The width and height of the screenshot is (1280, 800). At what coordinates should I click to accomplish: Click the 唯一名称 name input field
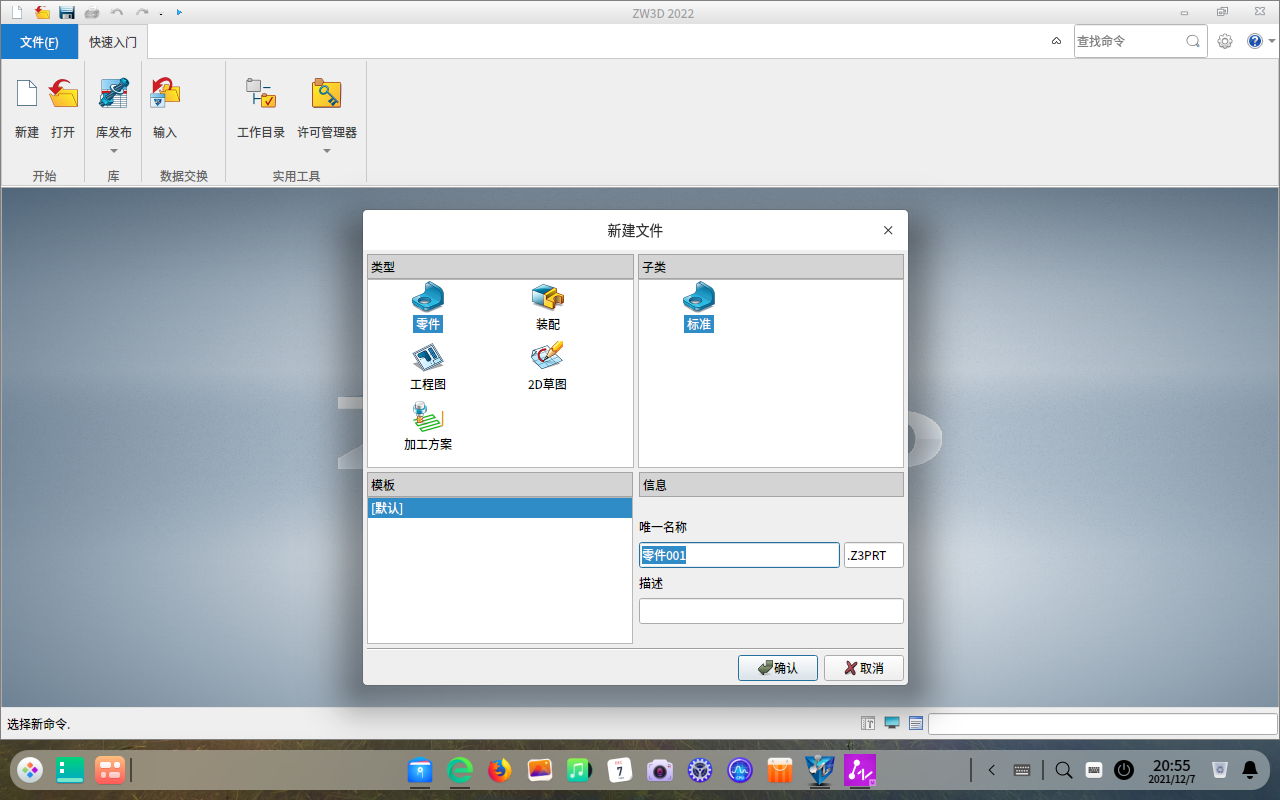(739, 554)
